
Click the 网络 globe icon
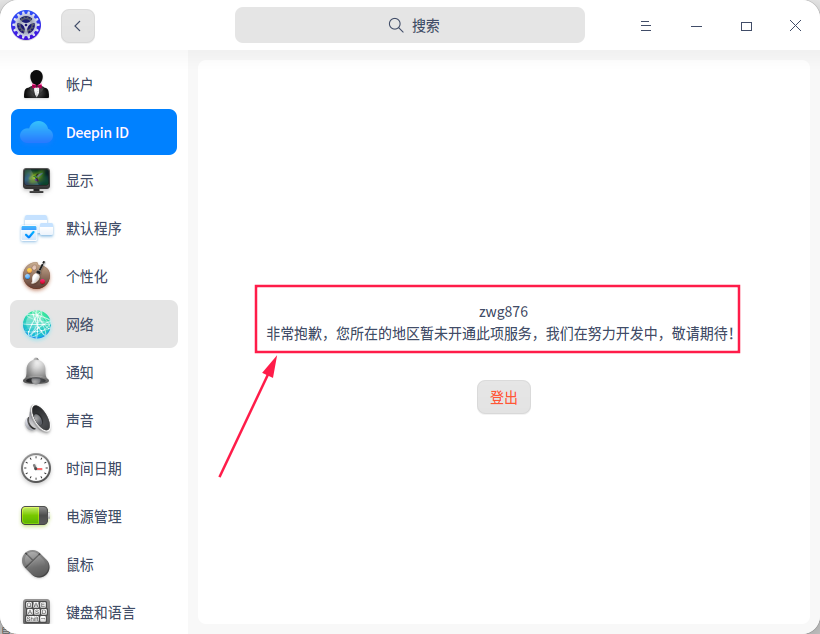37,324
